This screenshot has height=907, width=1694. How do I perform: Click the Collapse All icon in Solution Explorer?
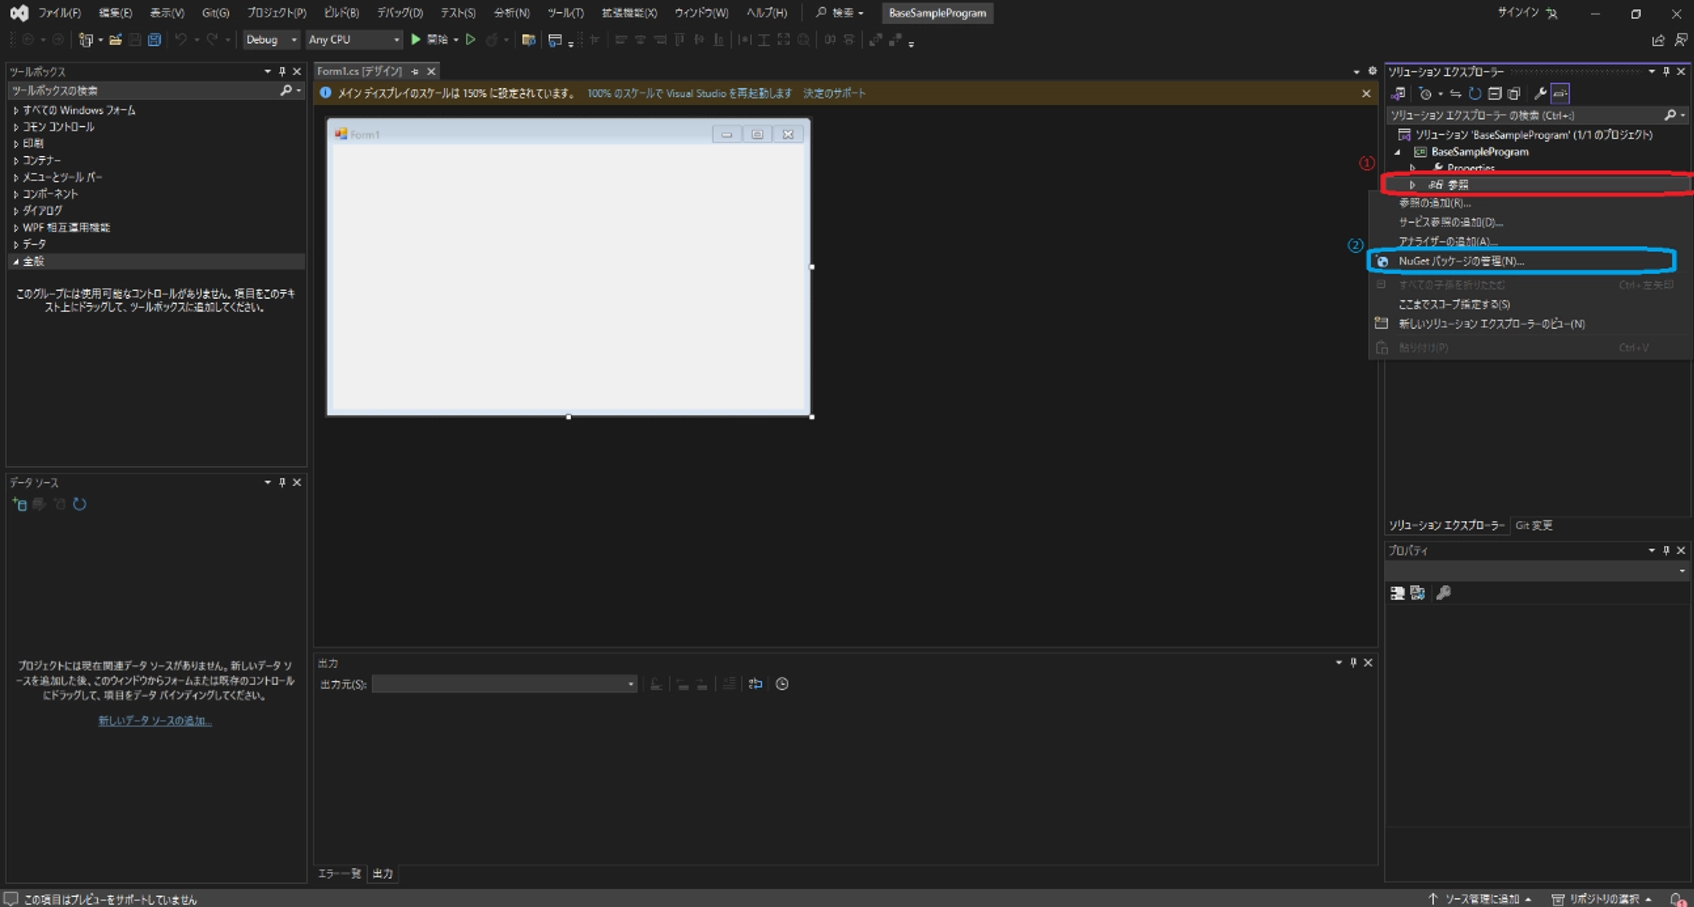pos(1495,94)
